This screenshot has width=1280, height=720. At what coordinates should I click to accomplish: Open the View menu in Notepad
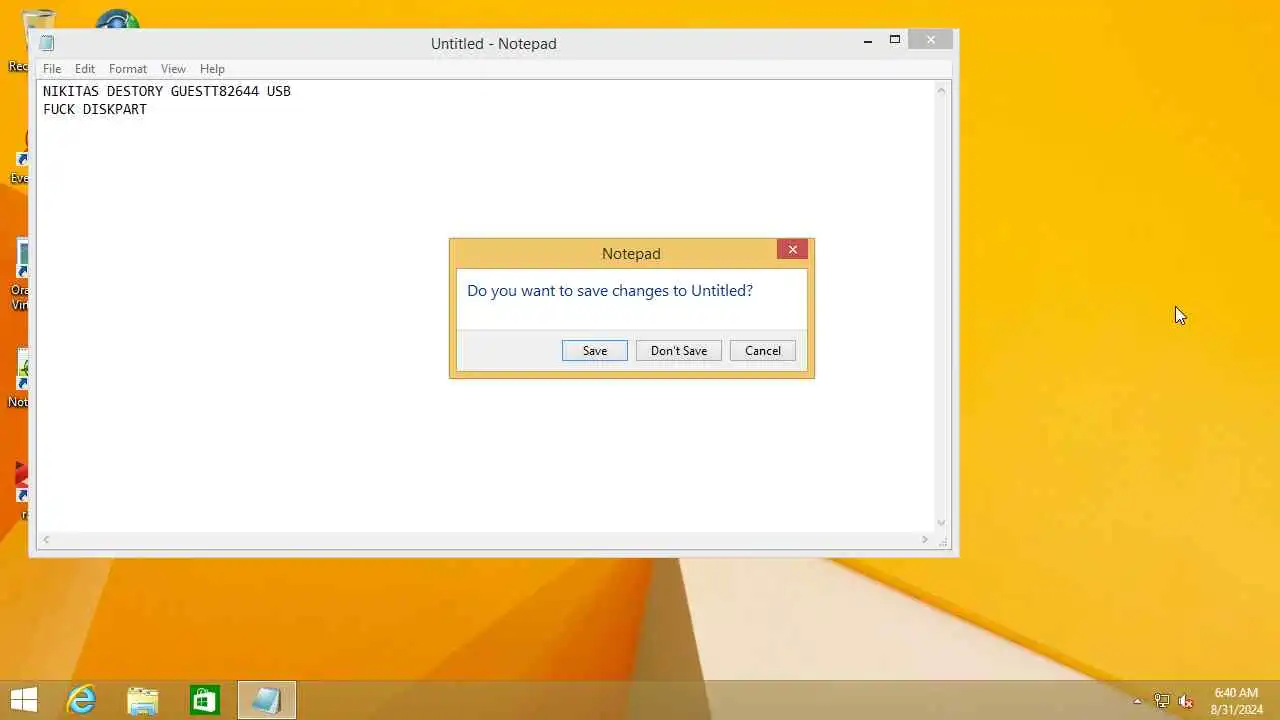coord(173,69)
